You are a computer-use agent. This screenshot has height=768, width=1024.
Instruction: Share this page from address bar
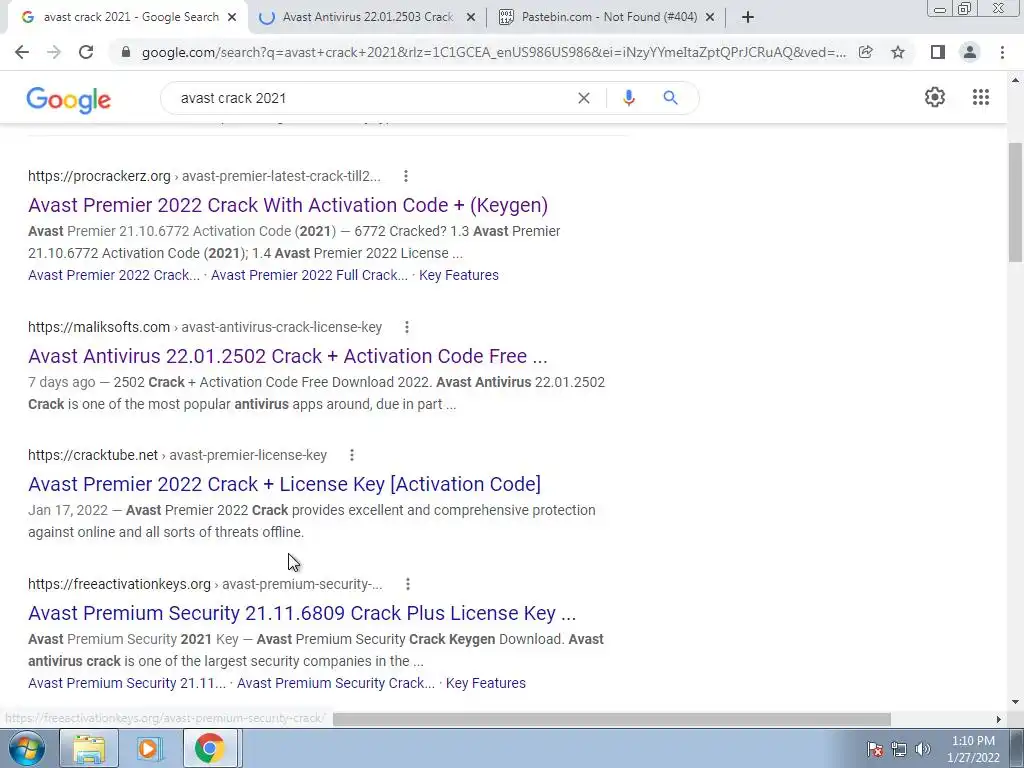(866, 52)
